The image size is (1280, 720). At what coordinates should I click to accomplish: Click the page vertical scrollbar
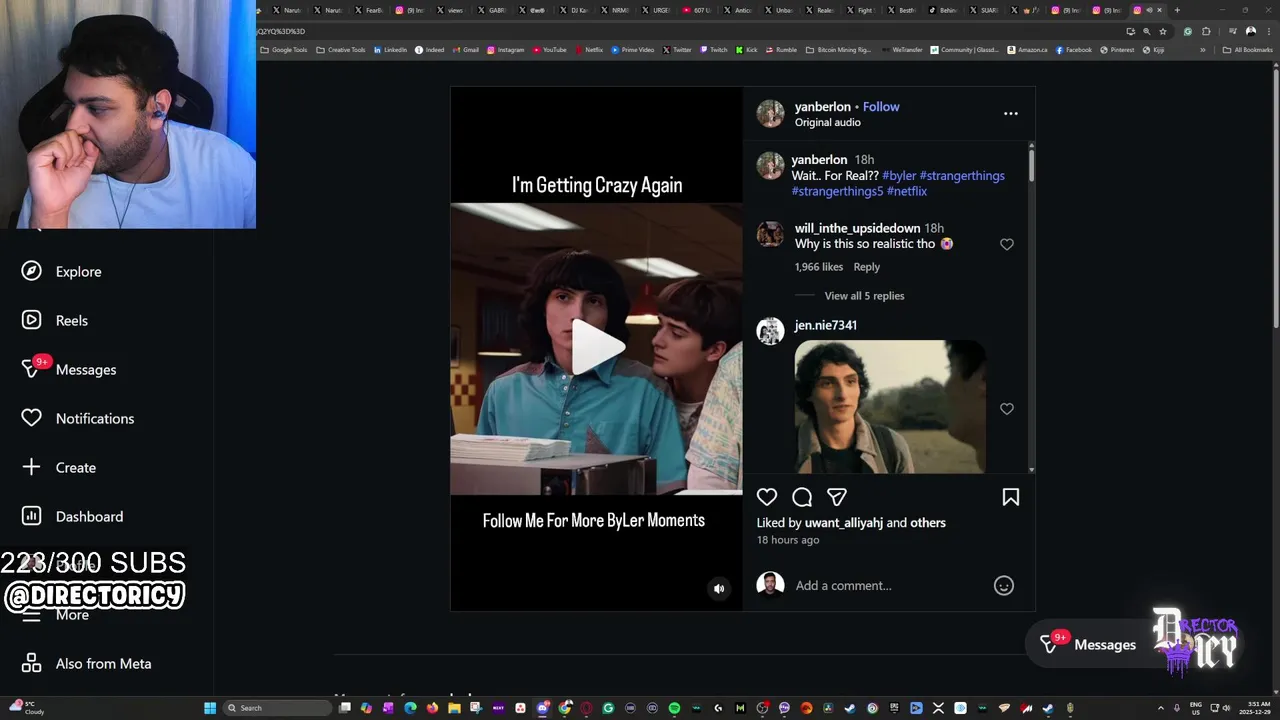pyautogui.click(x=1275, y=200)
